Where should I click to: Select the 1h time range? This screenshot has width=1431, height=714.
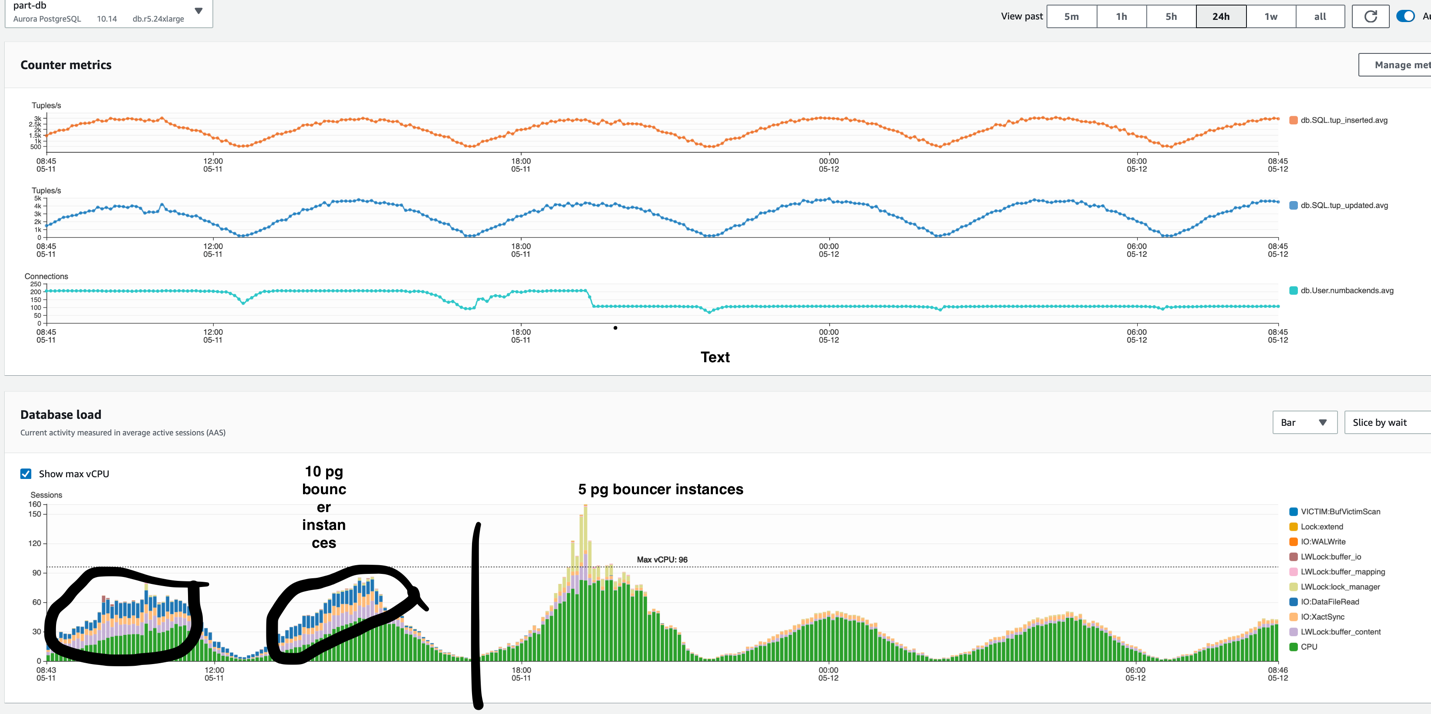click(x=1121, y=16)
